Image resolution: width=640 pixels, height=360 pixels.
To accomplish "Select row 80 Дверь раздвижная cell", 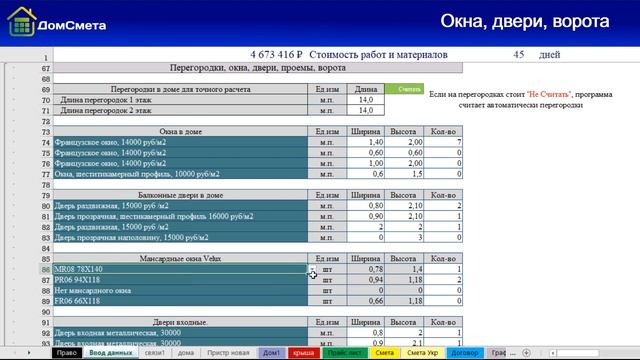I will pyautogui.click(x=180, y=206).
